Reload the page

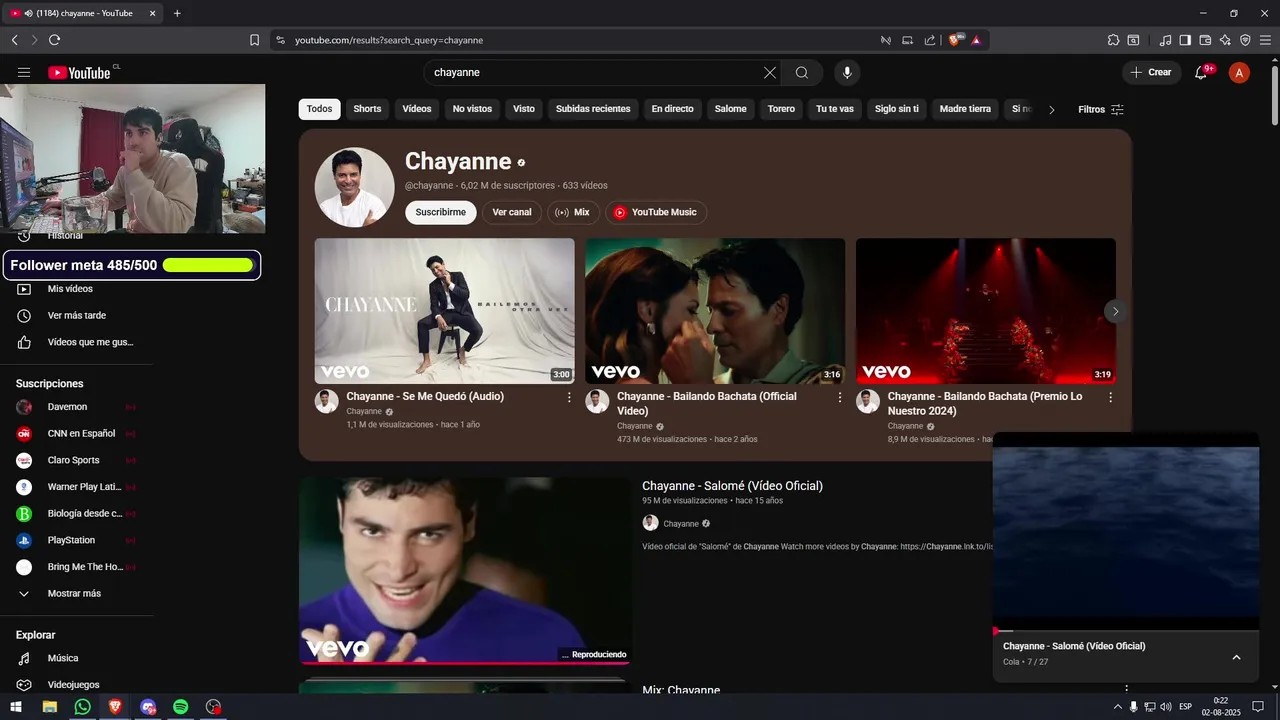point(54,40)
